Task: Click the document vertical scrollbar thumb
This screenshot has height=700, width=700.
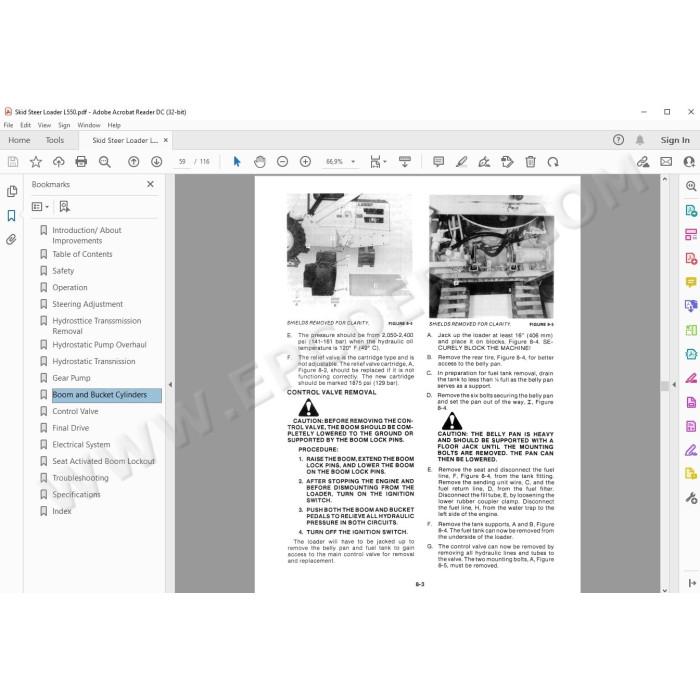Action: point(665,386)
